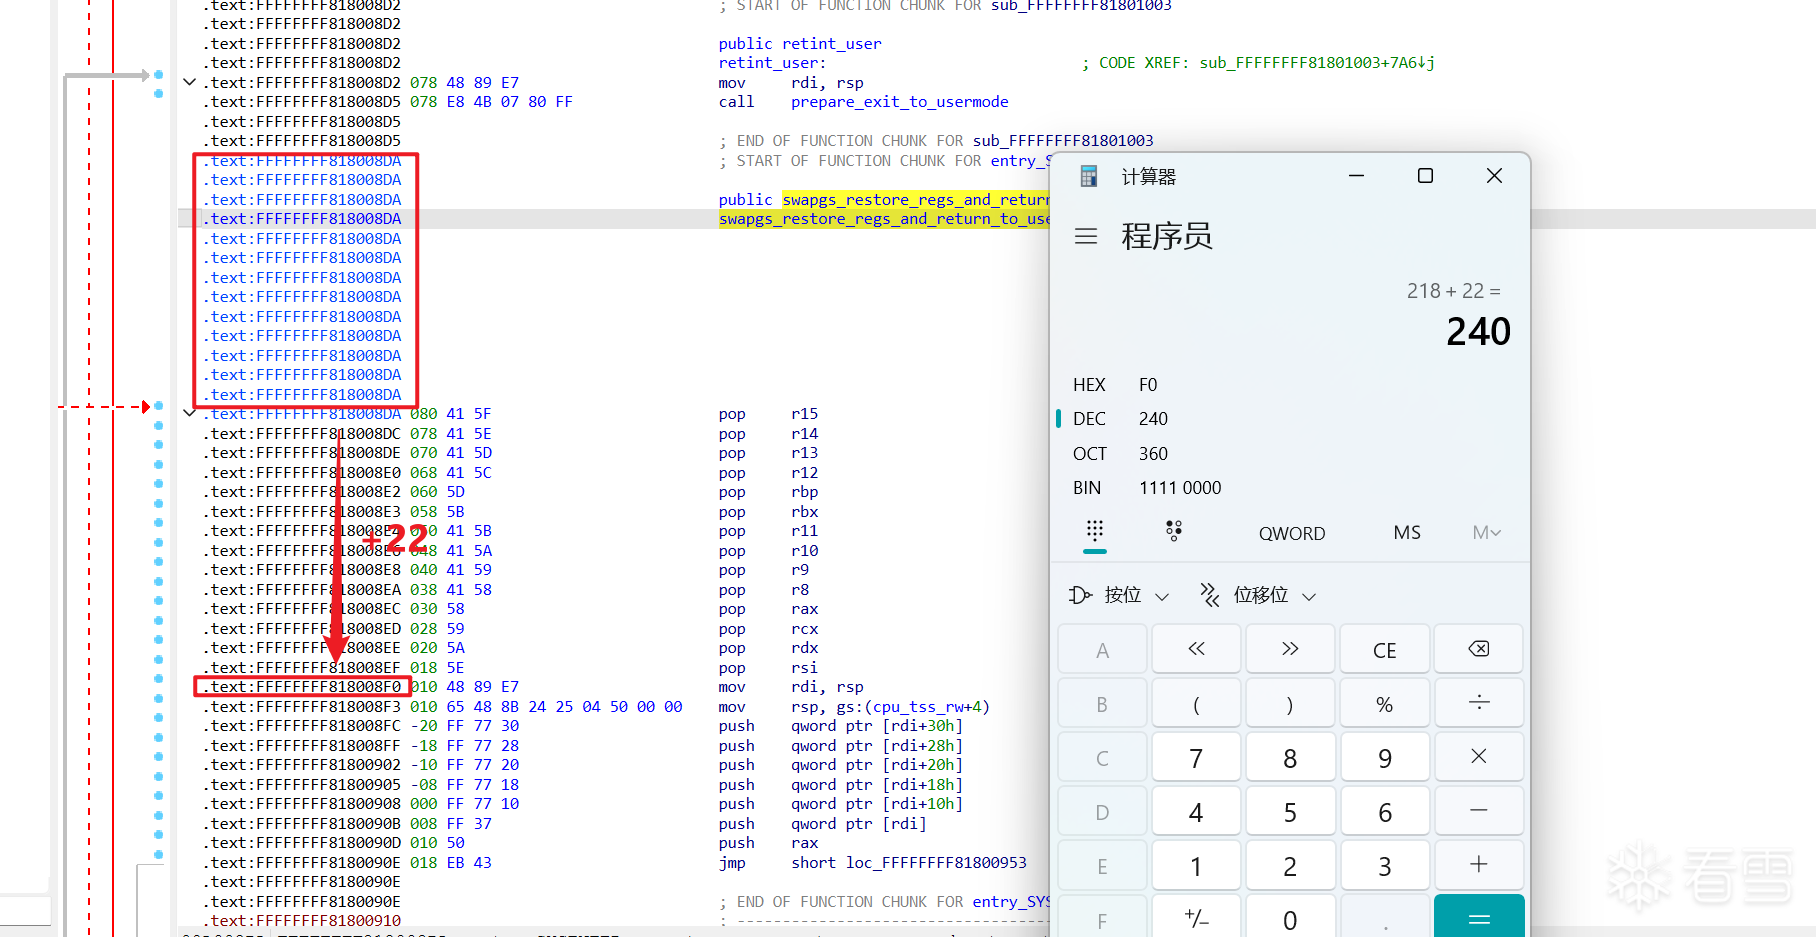1816x937 pixels.
Task: Click the % modulo key
Action: [x=1385, y=703]
